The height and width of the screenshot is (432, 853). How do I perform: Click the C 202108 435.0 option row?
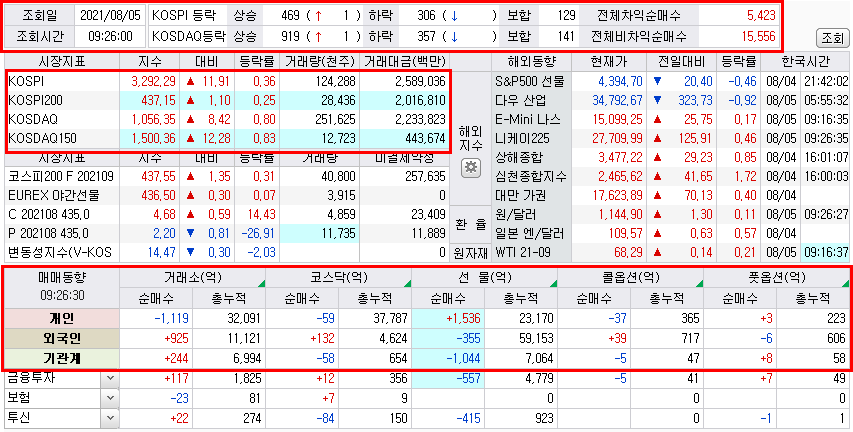point(227,214)
